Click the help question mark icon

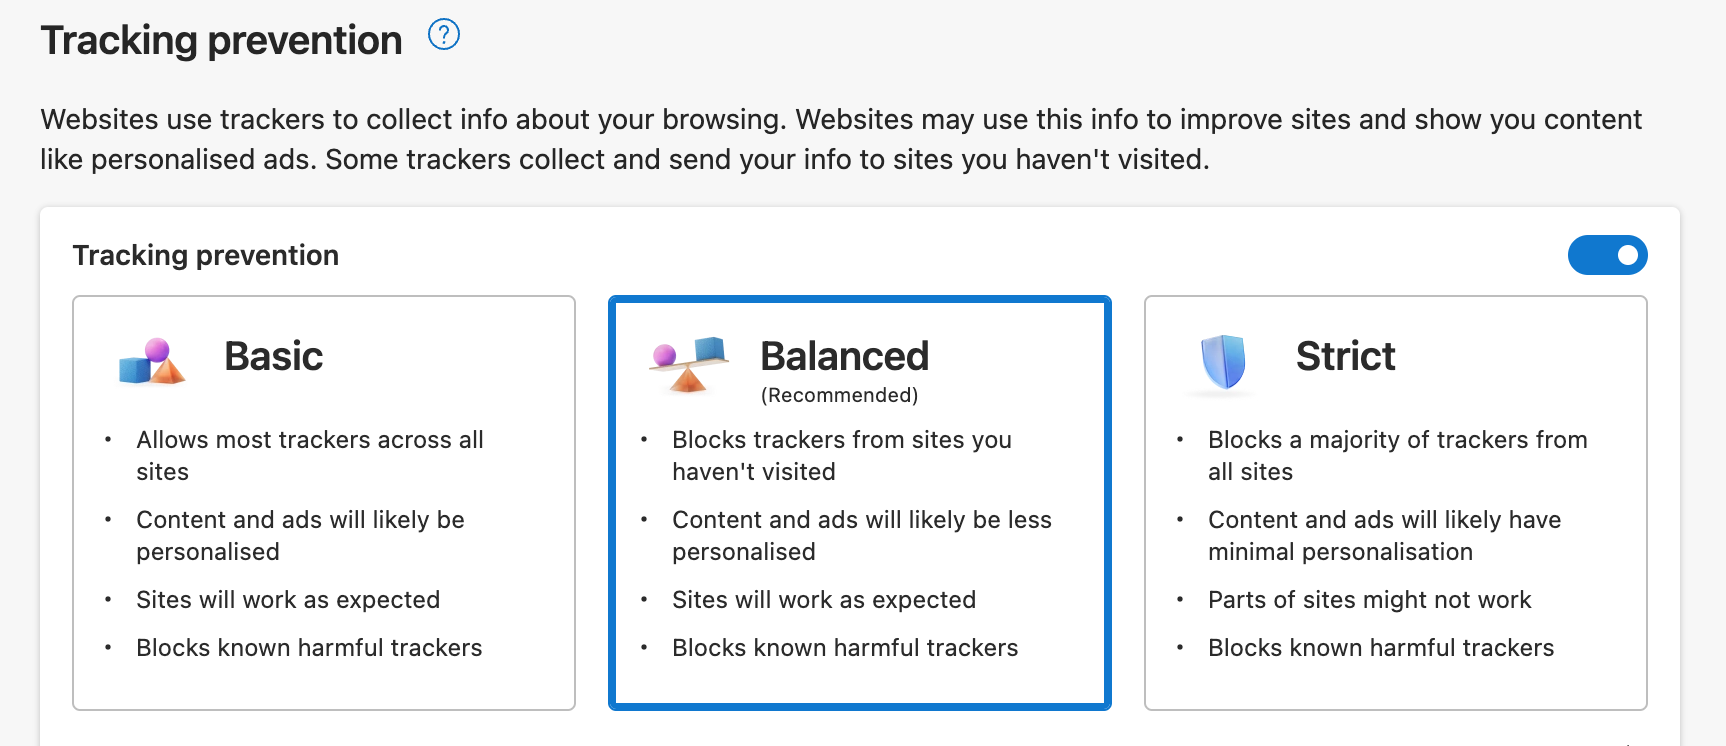(x=443, y=35)
